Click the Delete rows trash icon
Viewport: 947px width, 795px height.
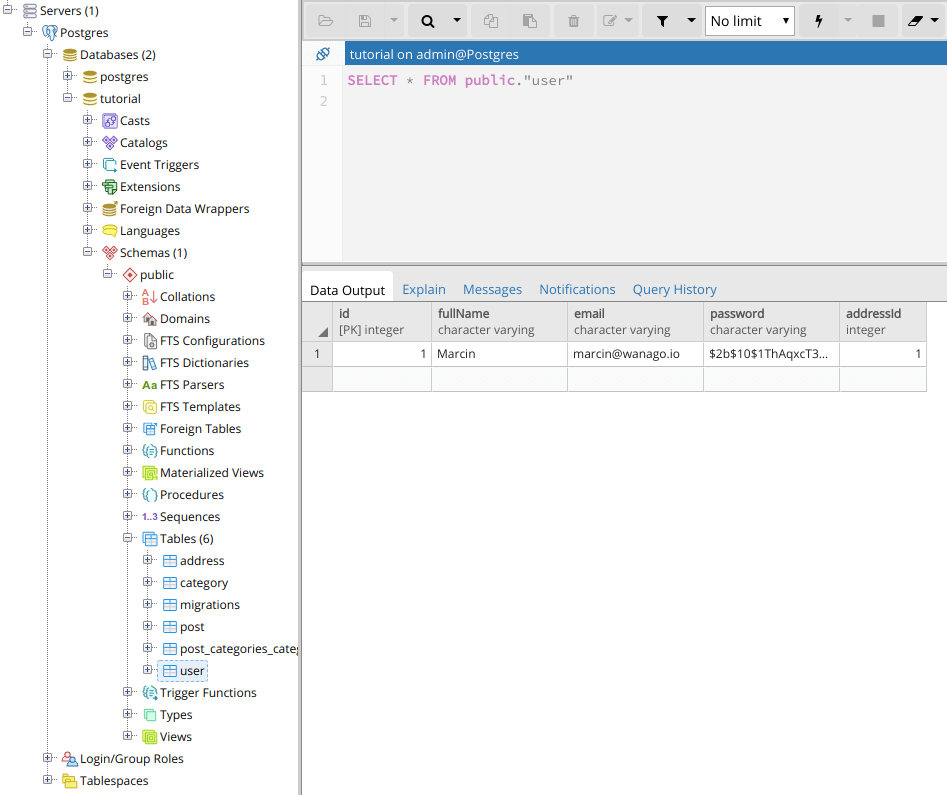[x=575, y=20]
